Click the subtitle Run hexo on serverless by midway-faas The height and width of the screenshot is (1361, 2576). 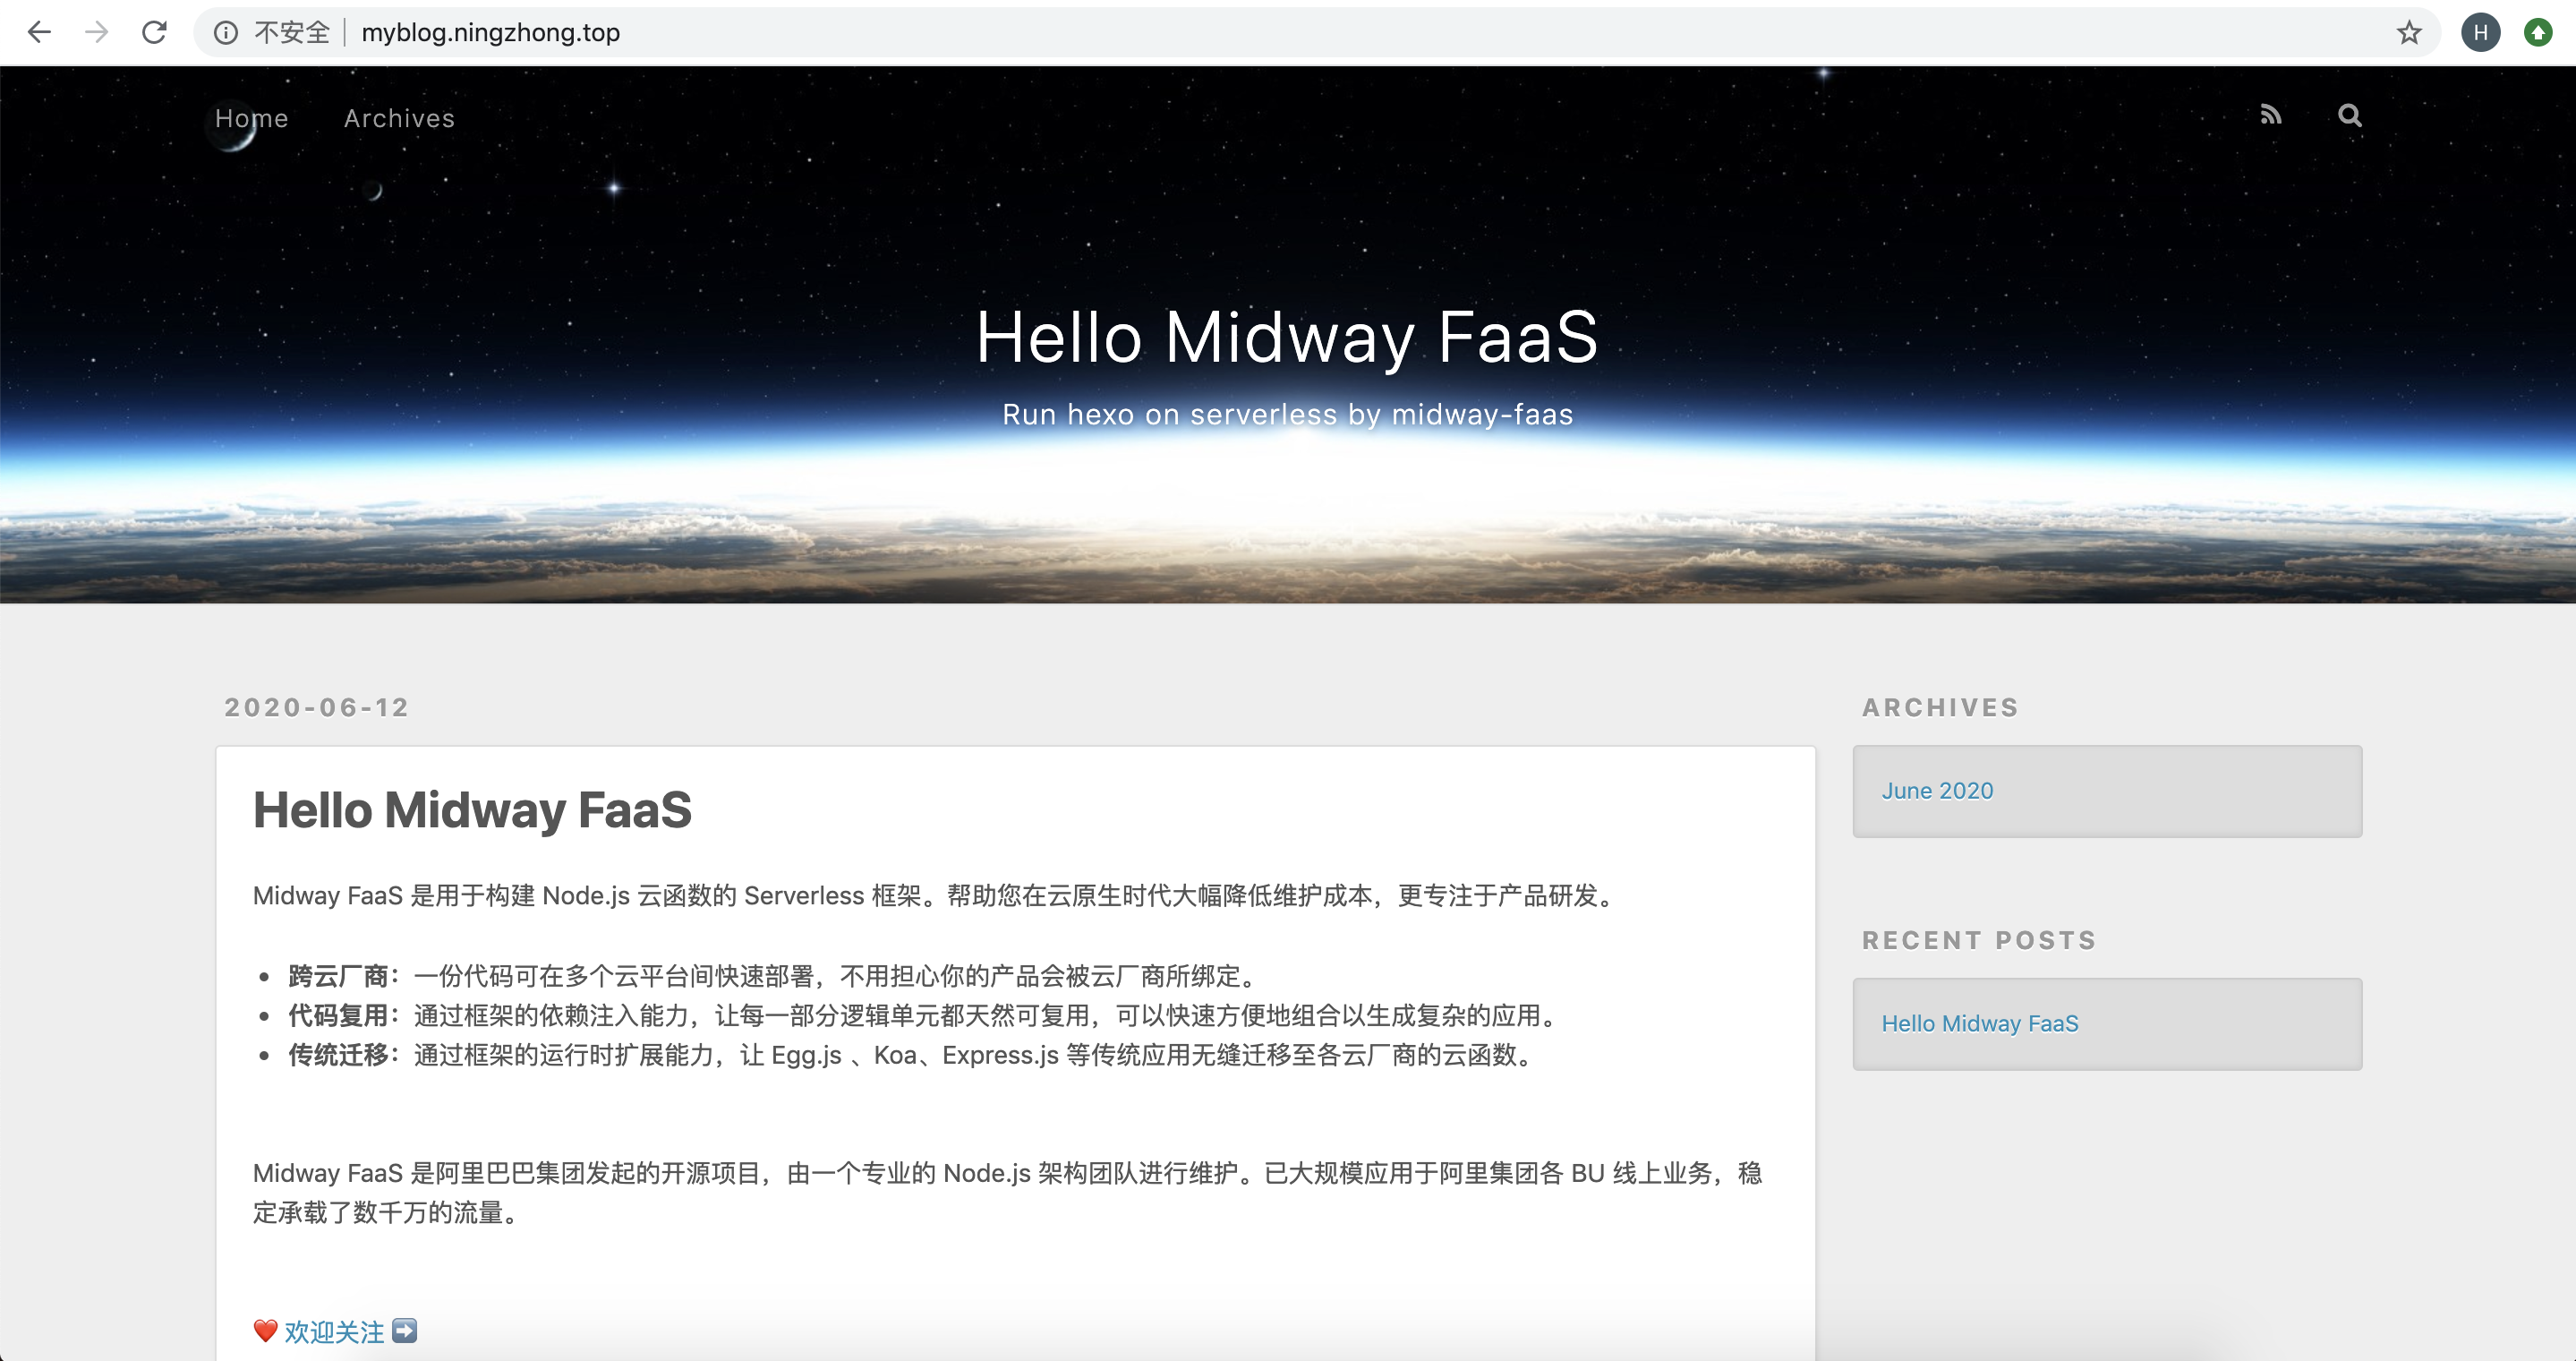pos(1287,414)
